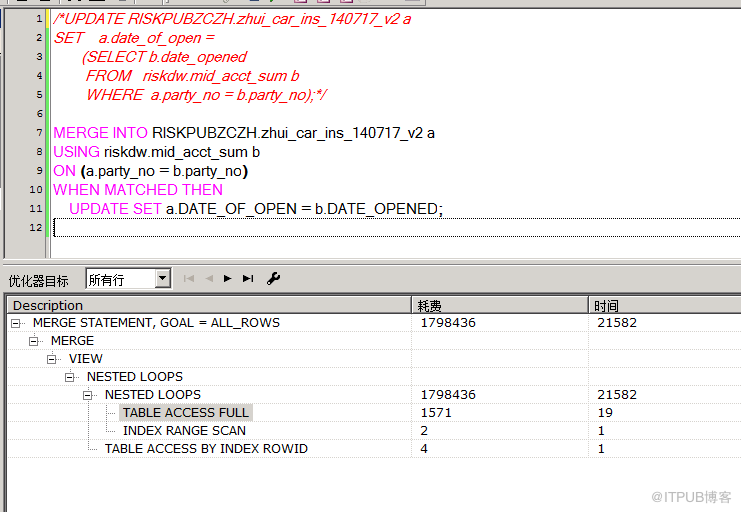Collapse MERGE STATEMENT tree node
741x512 pixels.
click(16, 323)
